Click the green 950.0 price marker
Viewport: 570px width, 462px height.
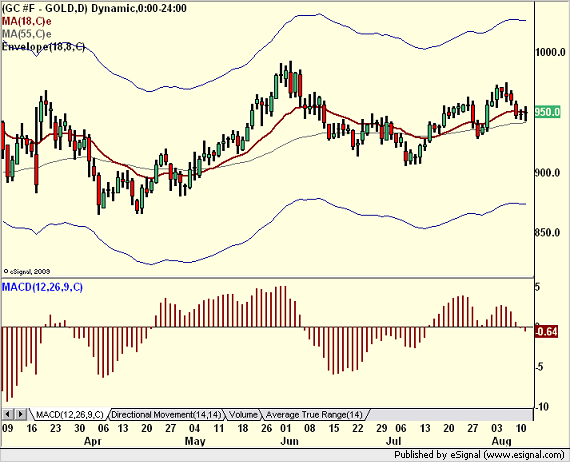(547, 112)
